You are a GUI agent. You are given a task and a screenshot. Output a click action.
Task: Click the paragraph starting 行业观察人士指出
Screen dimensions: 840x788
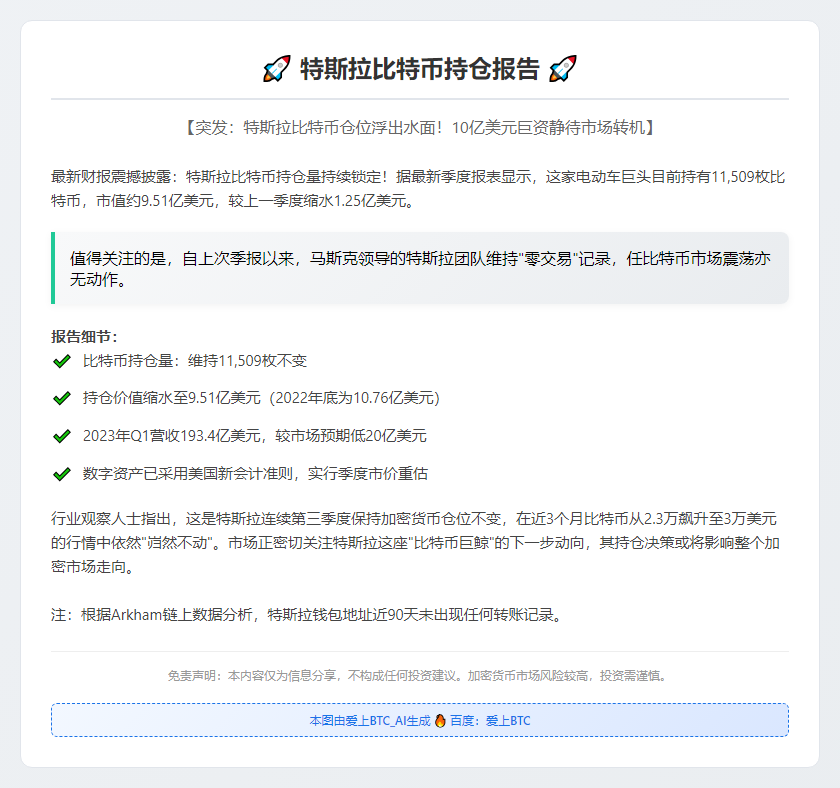(x=415, y=543)
